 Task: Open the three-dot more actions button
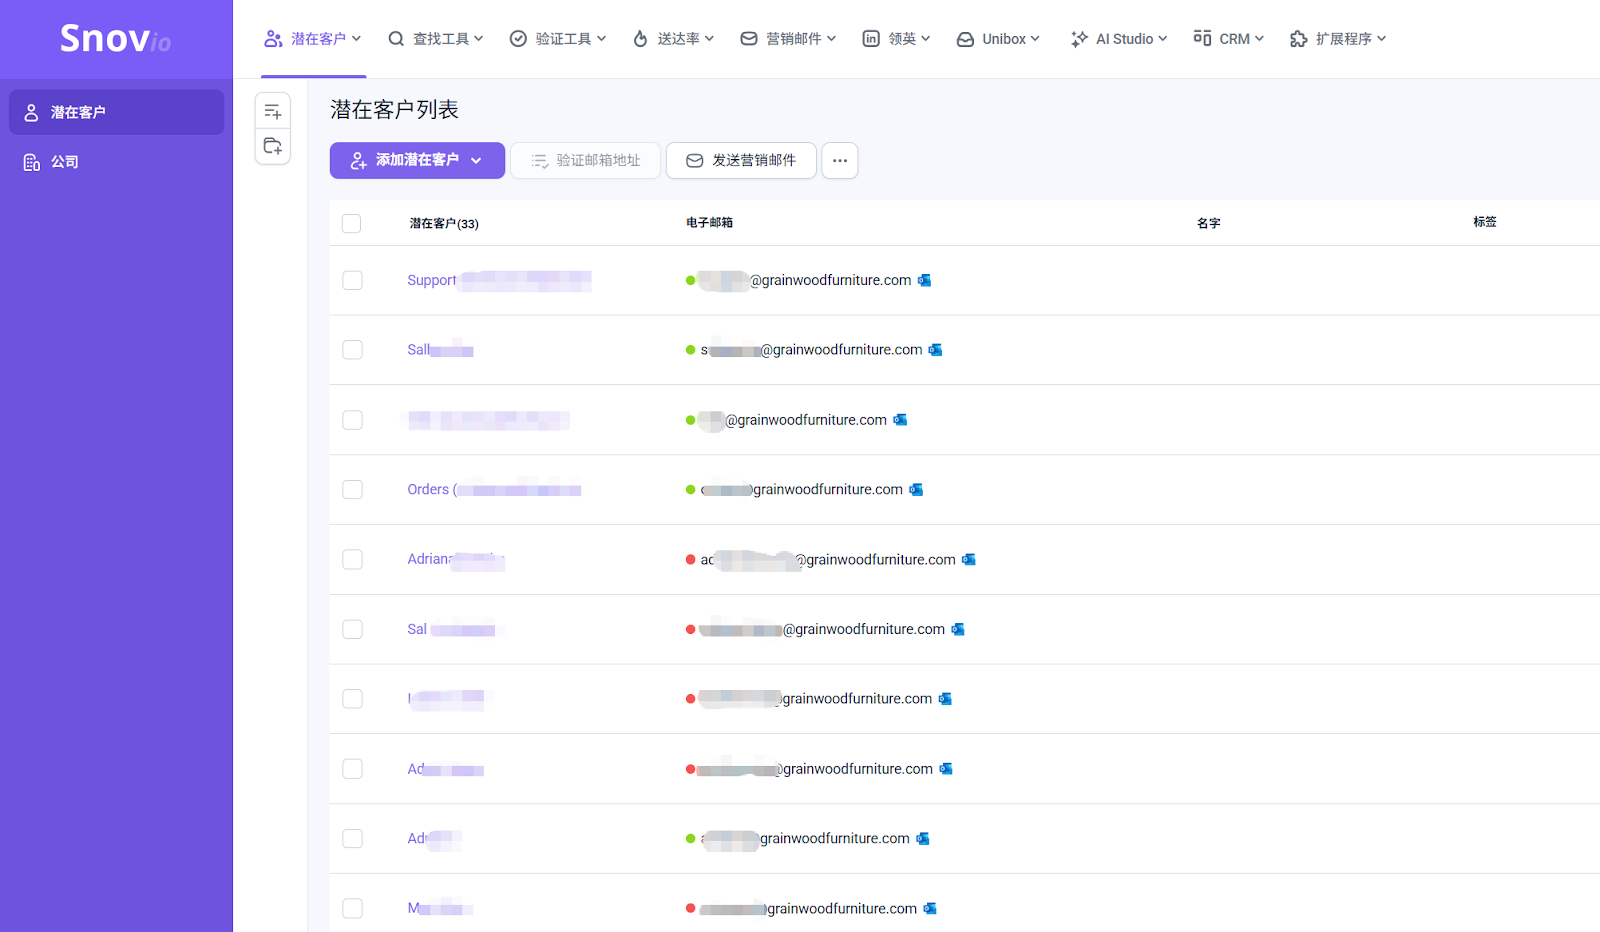coord(839,160)
